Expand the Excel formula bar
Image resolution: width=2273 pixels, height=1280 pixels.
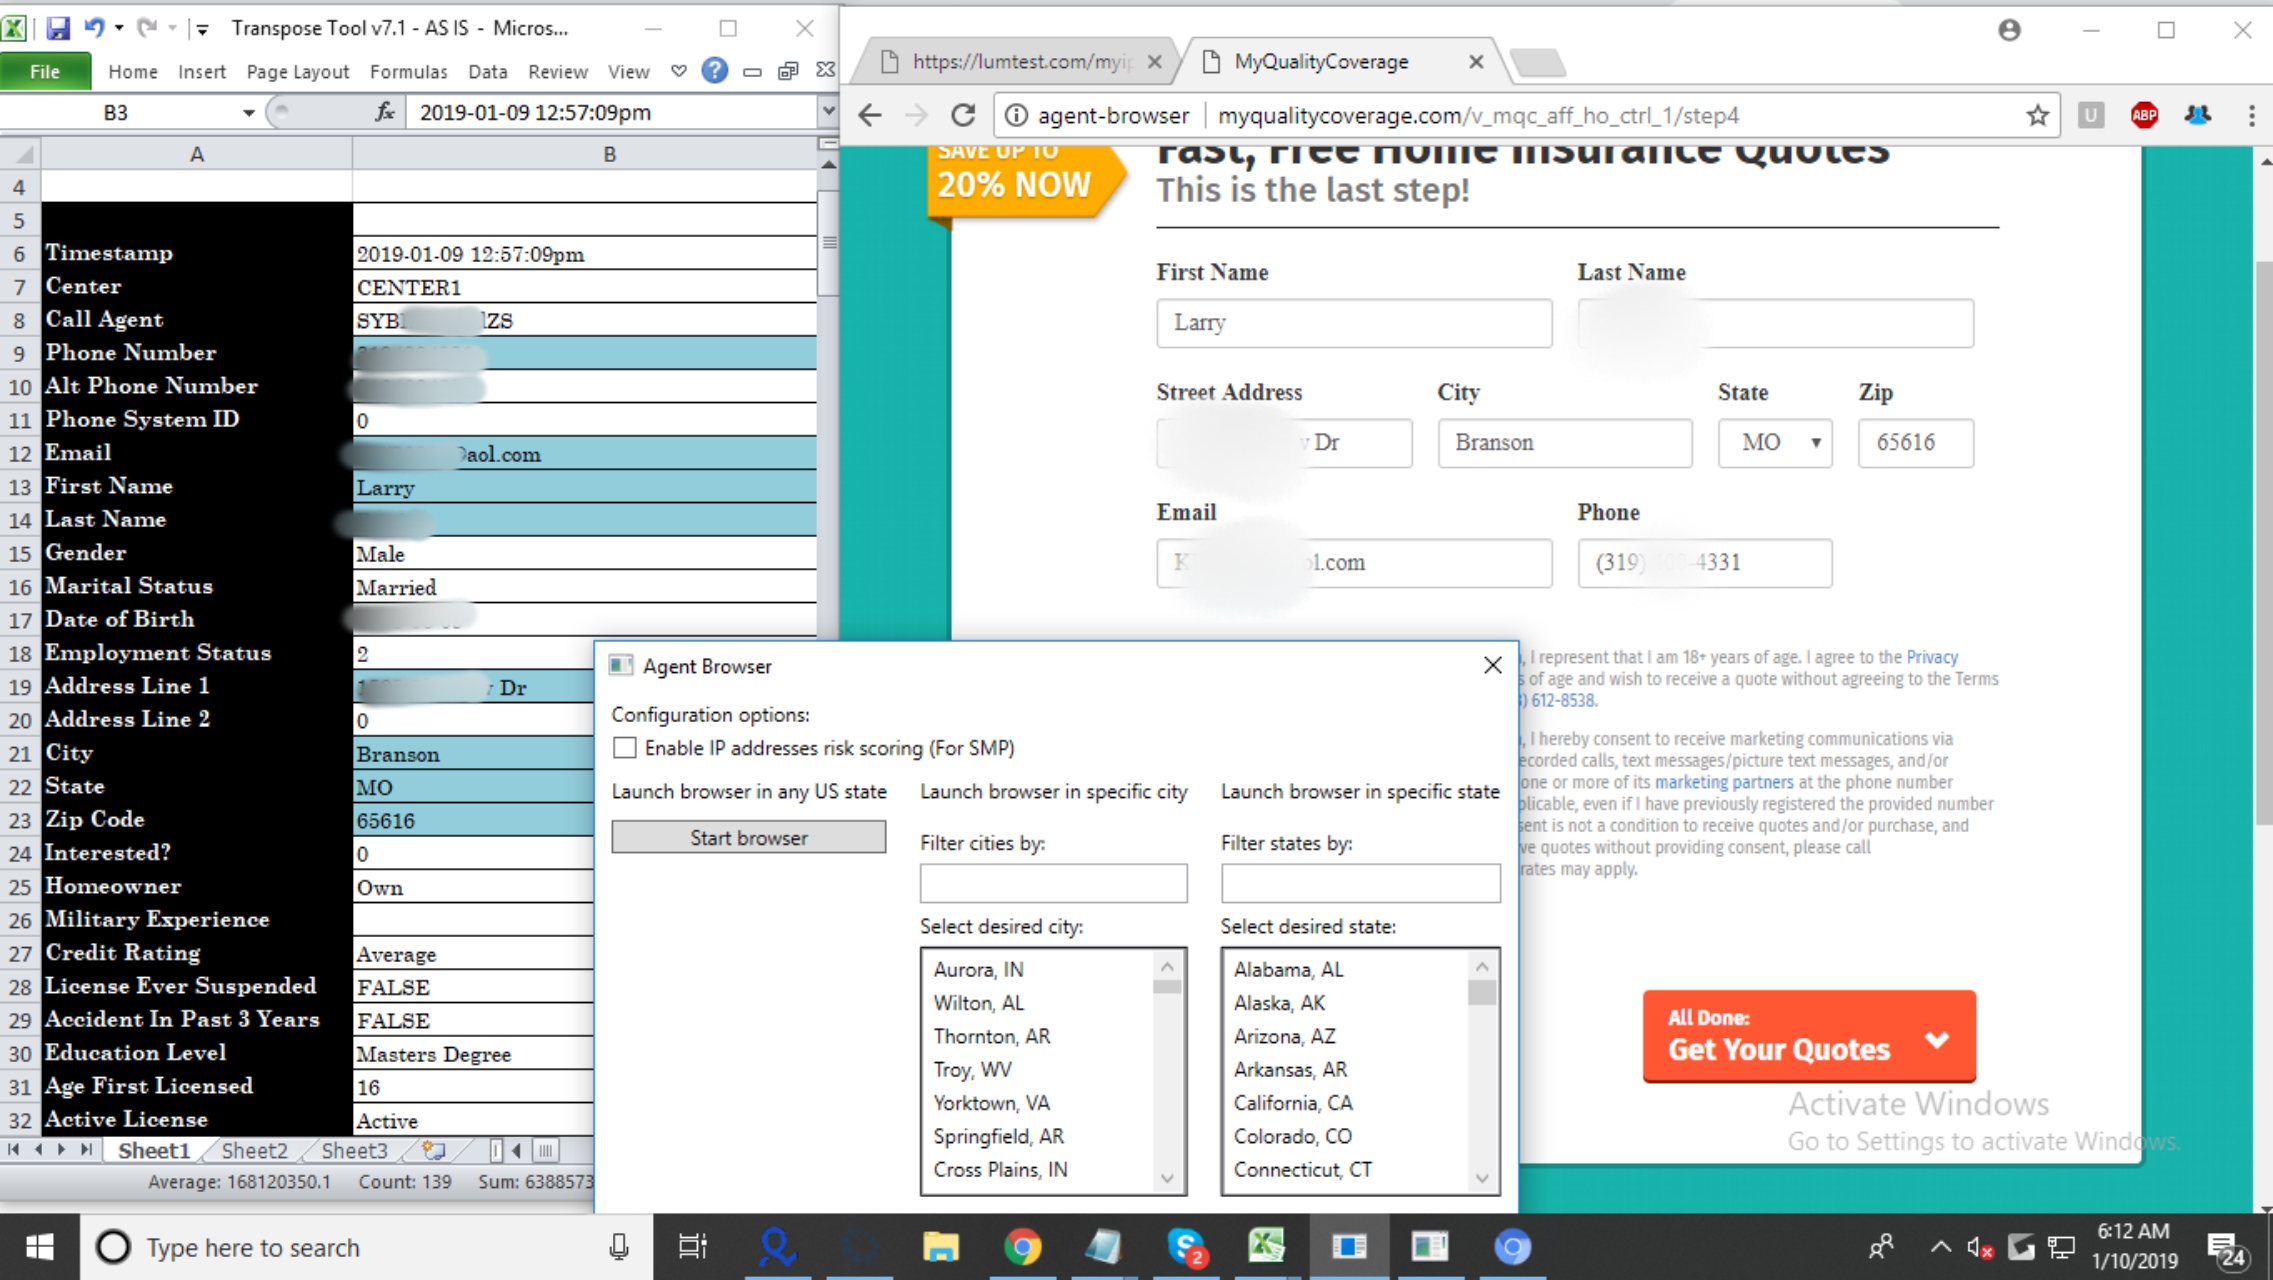(x=827, y=112)
